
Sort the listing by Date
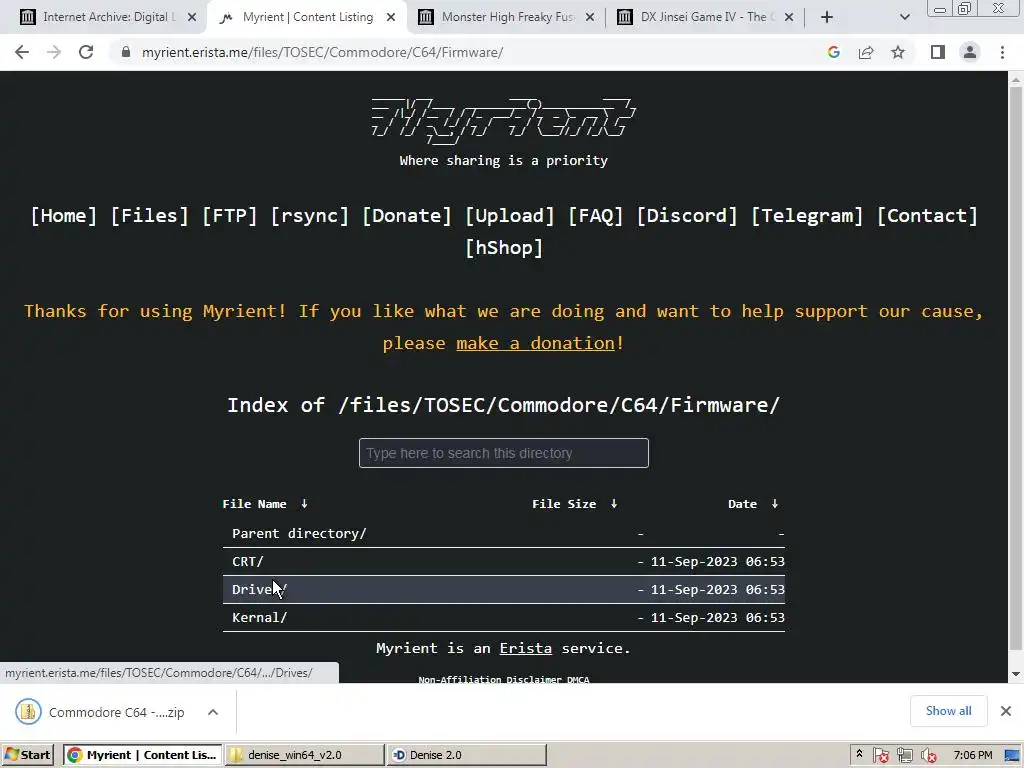(x=753, y=504)
